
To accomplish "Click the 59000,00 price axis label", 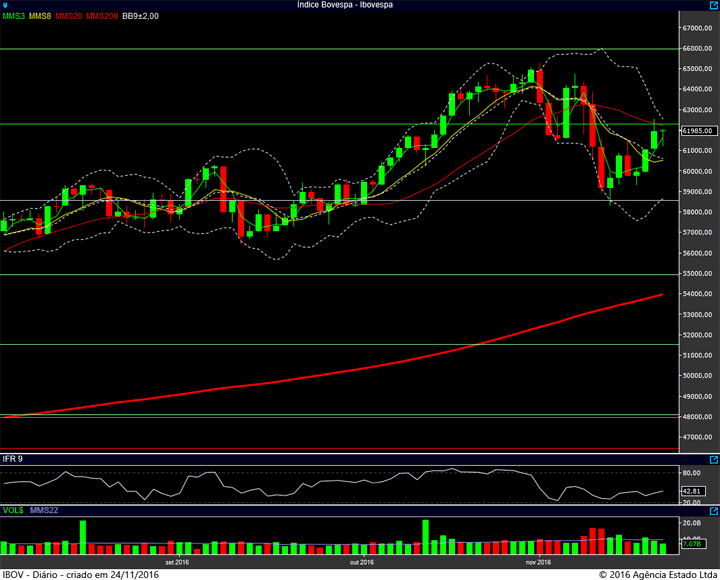I will point(698,191).
